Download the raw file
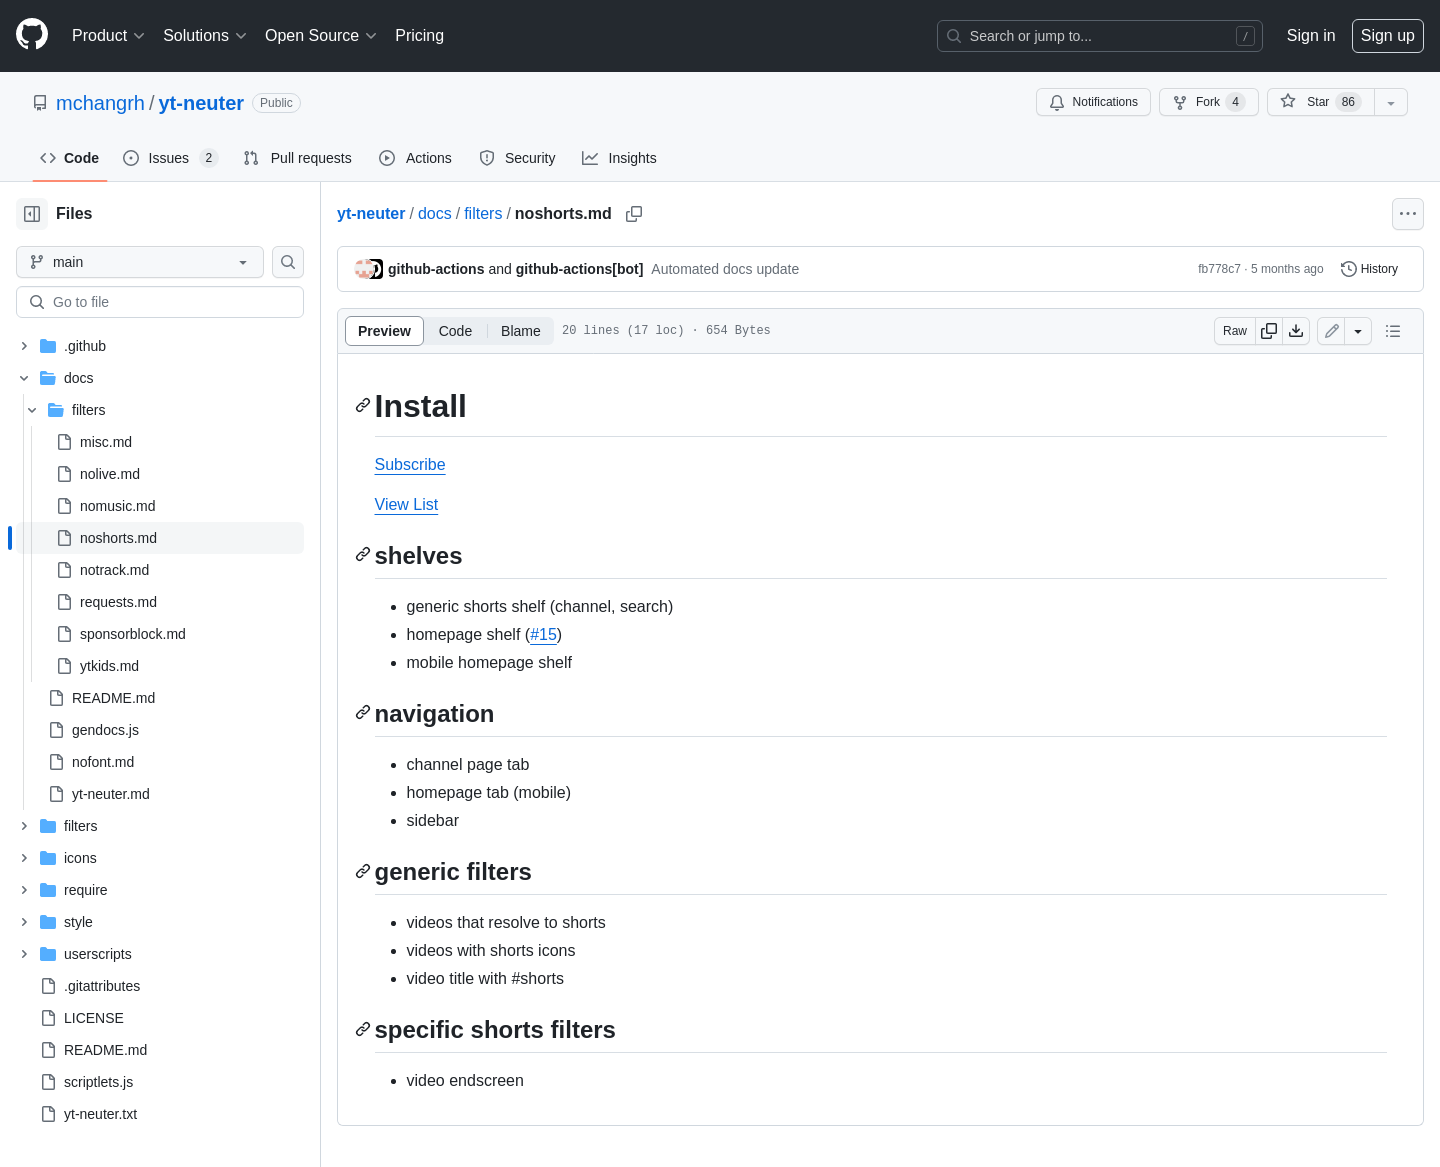Image resolution: width=1440 pixels, height=1167 pixels. [1296, 331]
